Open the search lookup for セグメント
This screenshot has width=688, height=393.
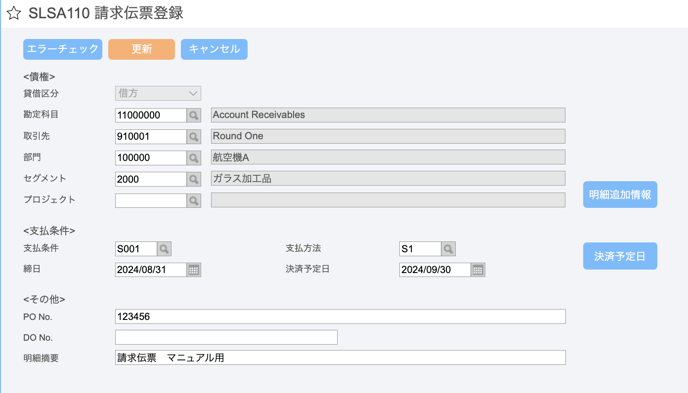click(194, 179)
